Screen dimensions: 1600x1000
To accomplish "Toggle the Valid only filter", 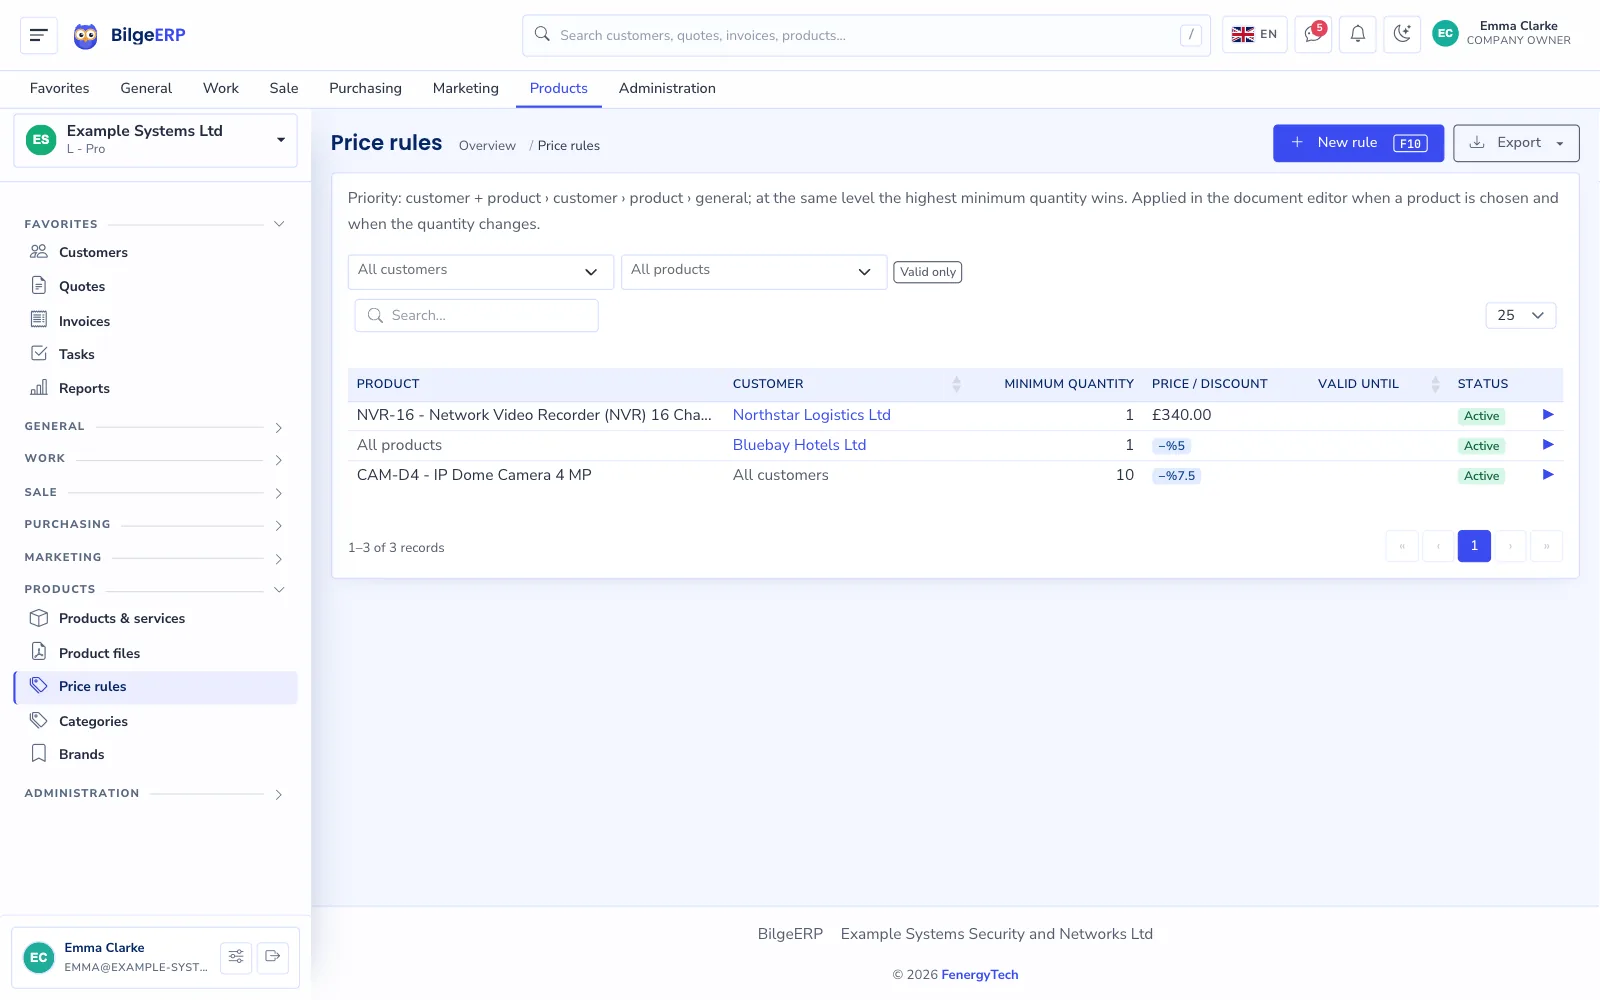I will (x=927, y=272).
